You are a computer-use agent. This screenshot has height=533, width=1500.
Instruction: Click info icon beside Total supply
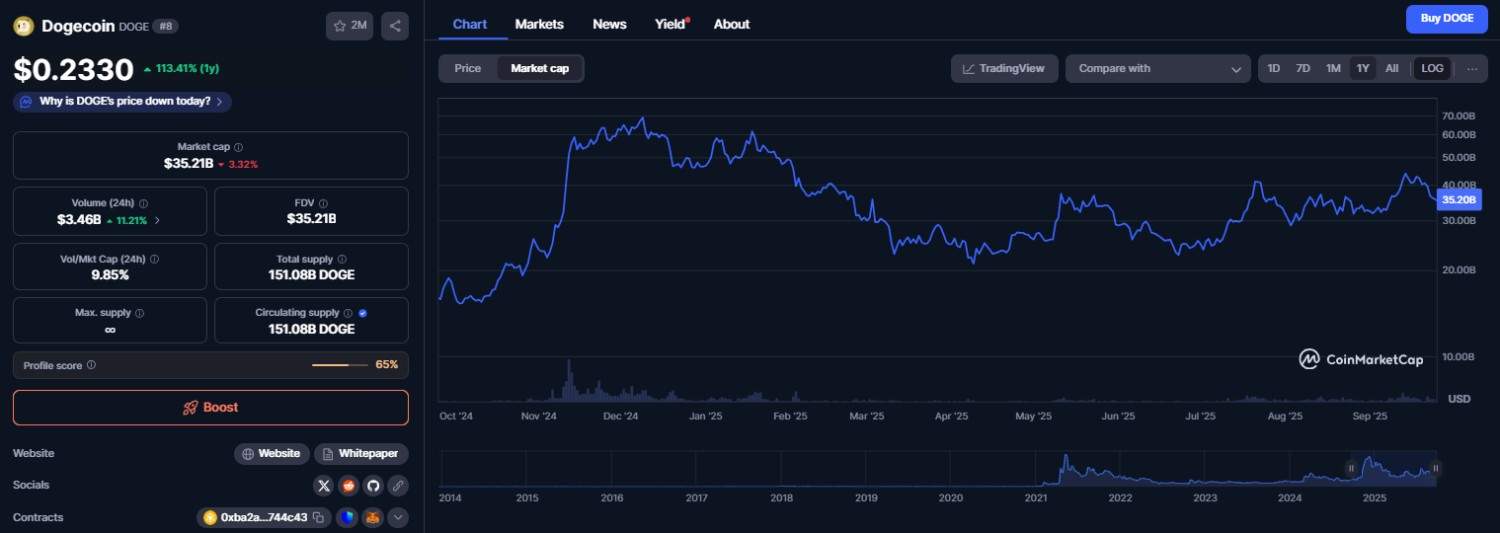tap(342, 259)
